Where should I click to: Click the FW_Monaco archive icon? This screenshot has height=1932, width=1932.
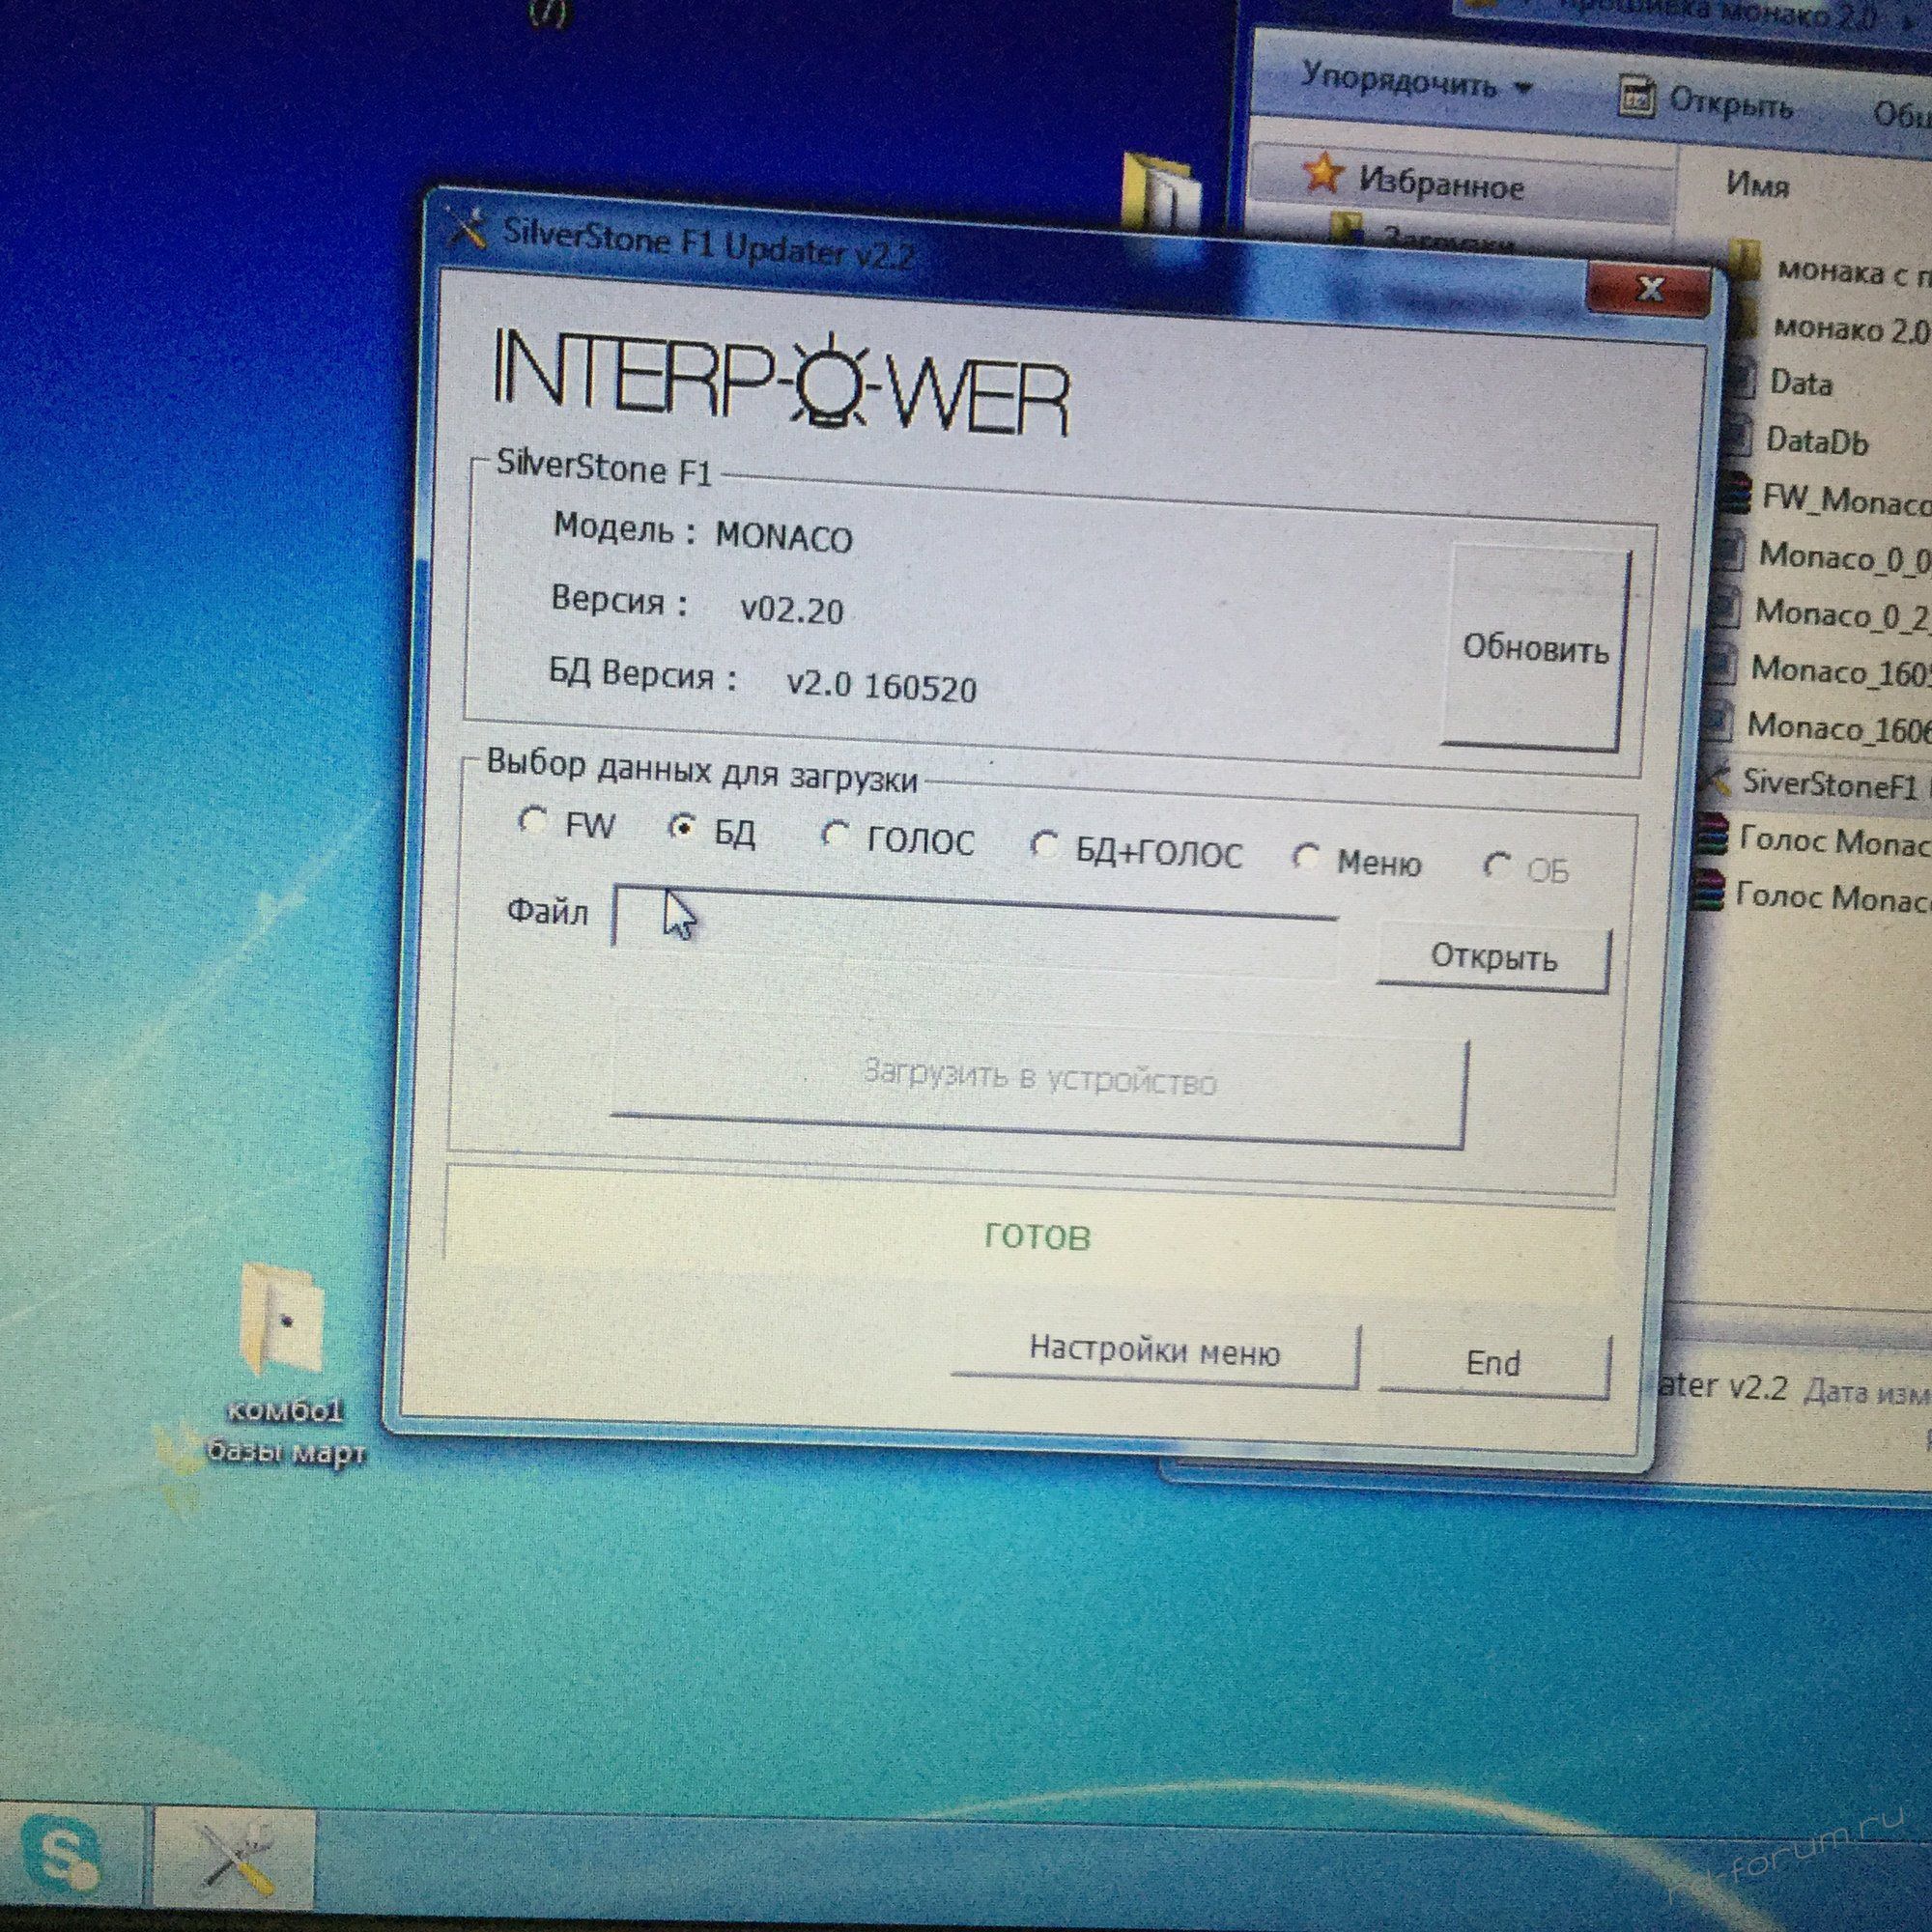tap(1735, 492)
